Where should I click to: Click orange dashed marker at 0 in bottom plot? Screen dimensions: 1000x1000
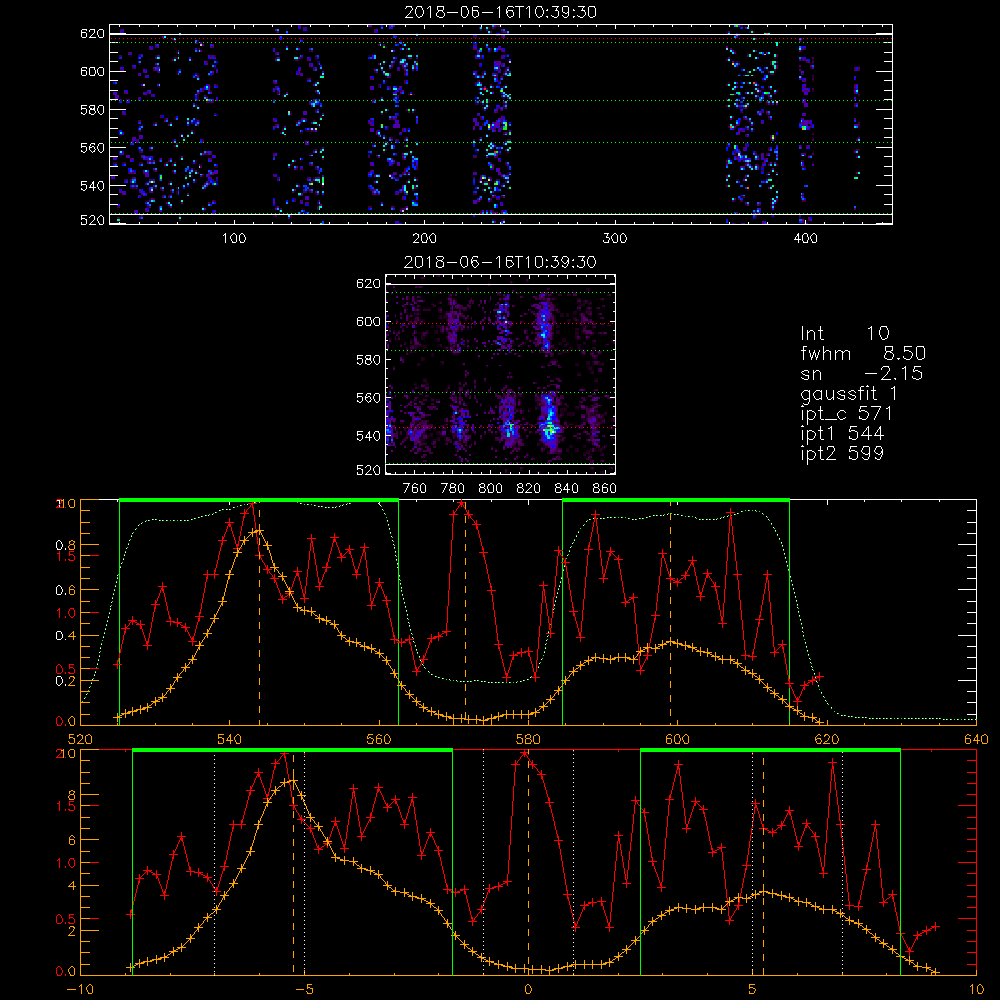click(528, 862)
